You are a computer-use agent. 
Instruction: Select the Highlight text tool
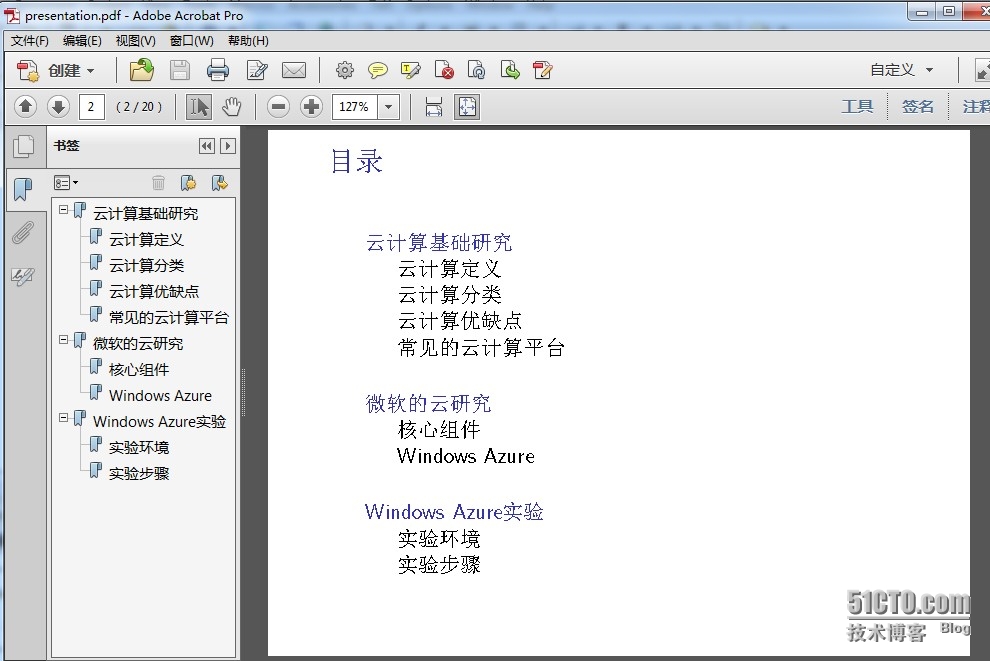[411, 70]
